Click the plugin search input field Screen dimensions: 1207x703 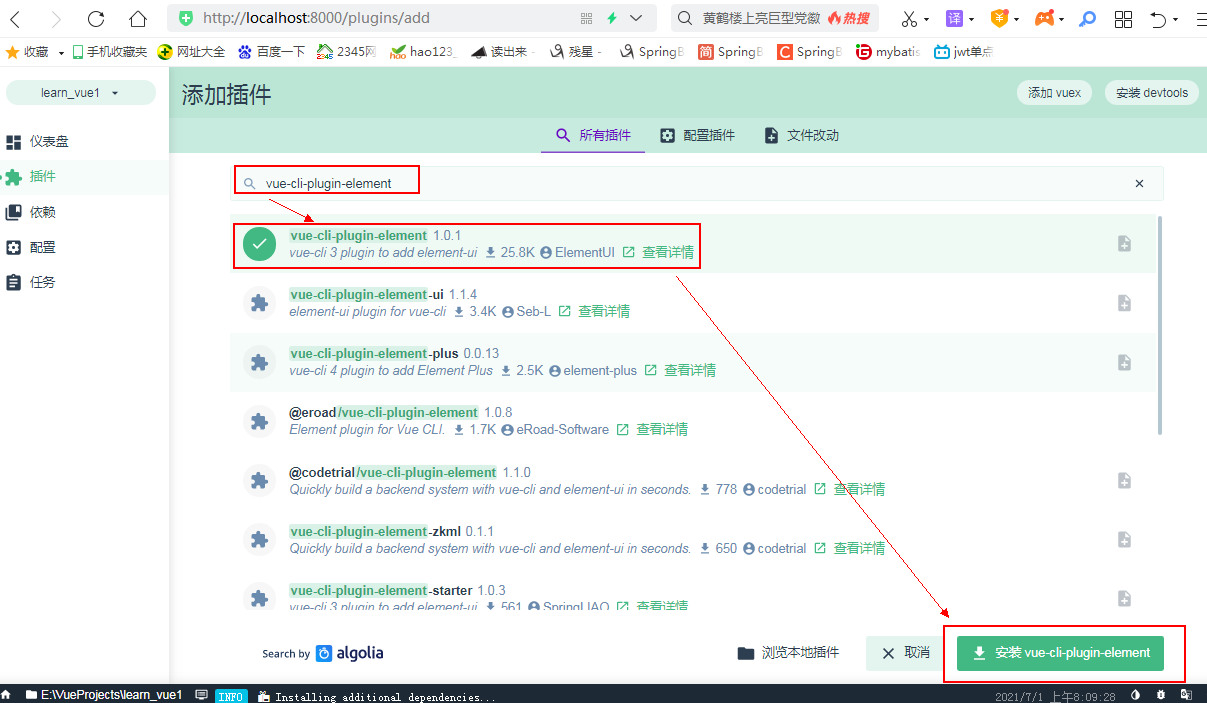tap(697, 183)
